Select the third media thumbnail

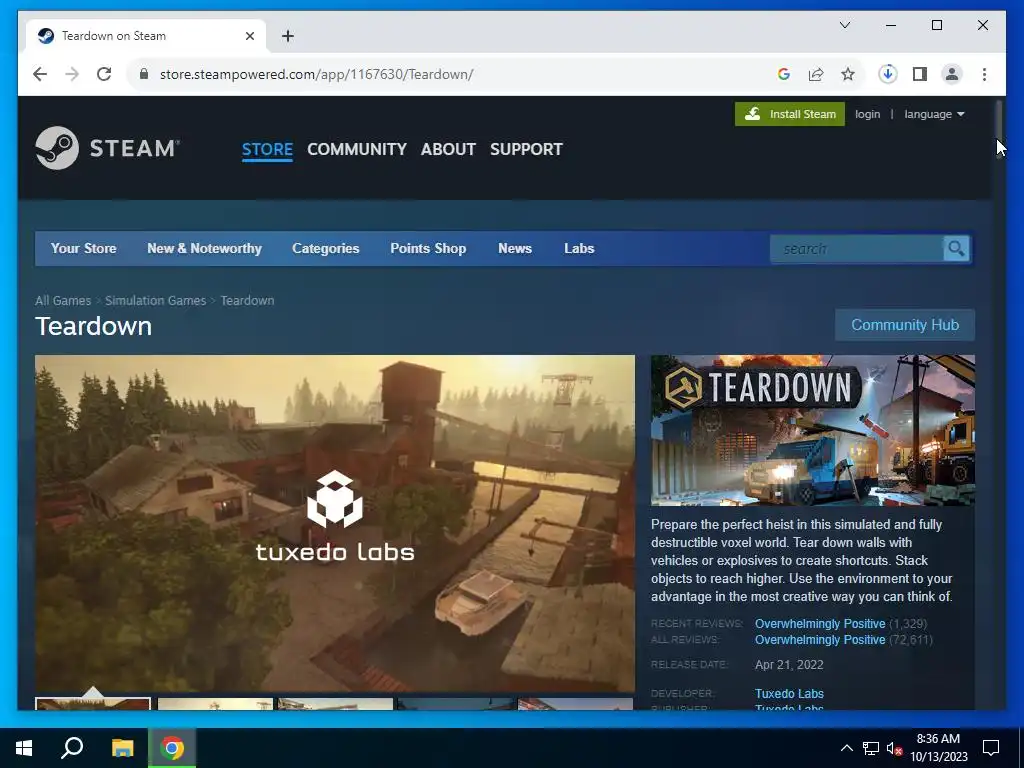point(335,704)
